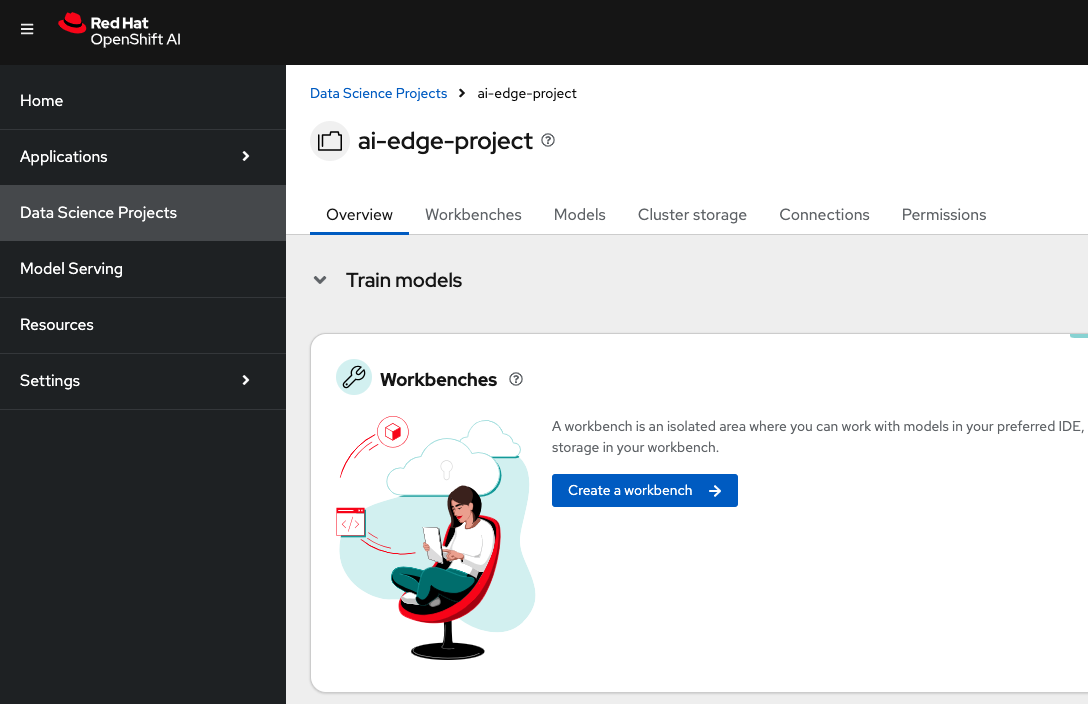Click the Red Hat OpenShift AI logo
Image resolution: width=1088 pixels, height=704 pixels.
click(x=120, y=31)
